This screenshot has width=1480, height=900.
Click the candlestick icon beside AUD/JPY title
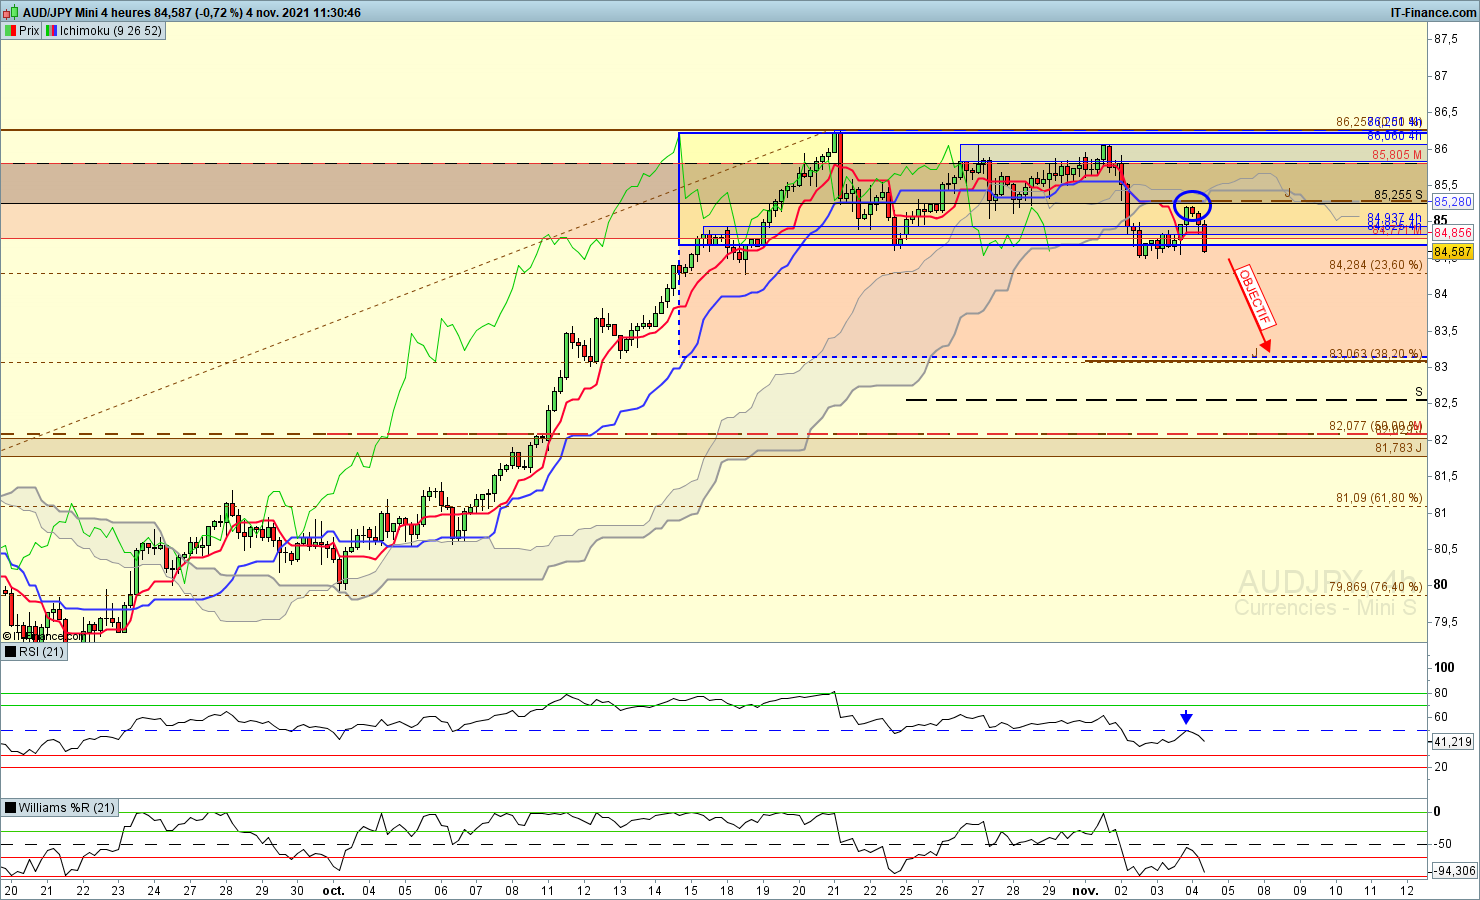click(11, 13)
